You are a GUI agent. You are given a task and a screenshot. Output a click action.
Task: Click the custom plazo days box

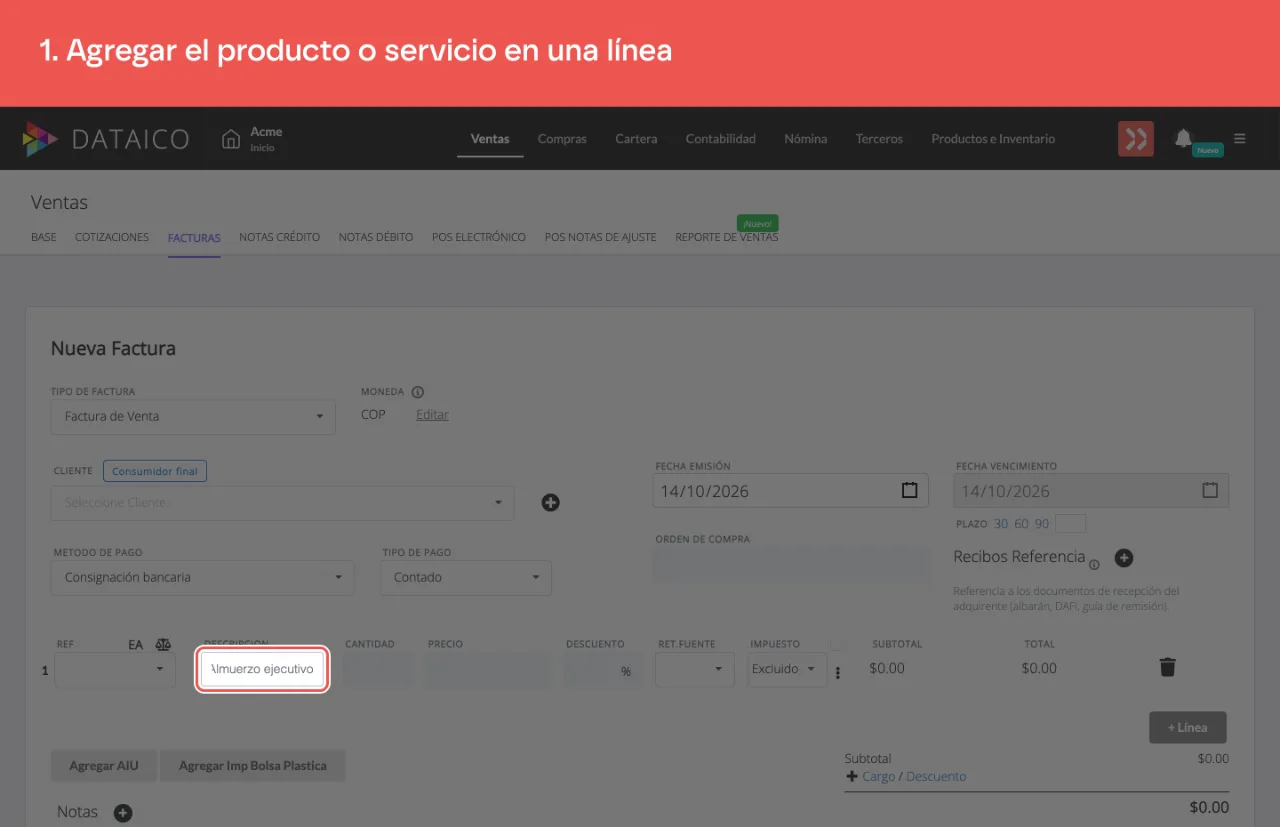[x=1070, y=524]
